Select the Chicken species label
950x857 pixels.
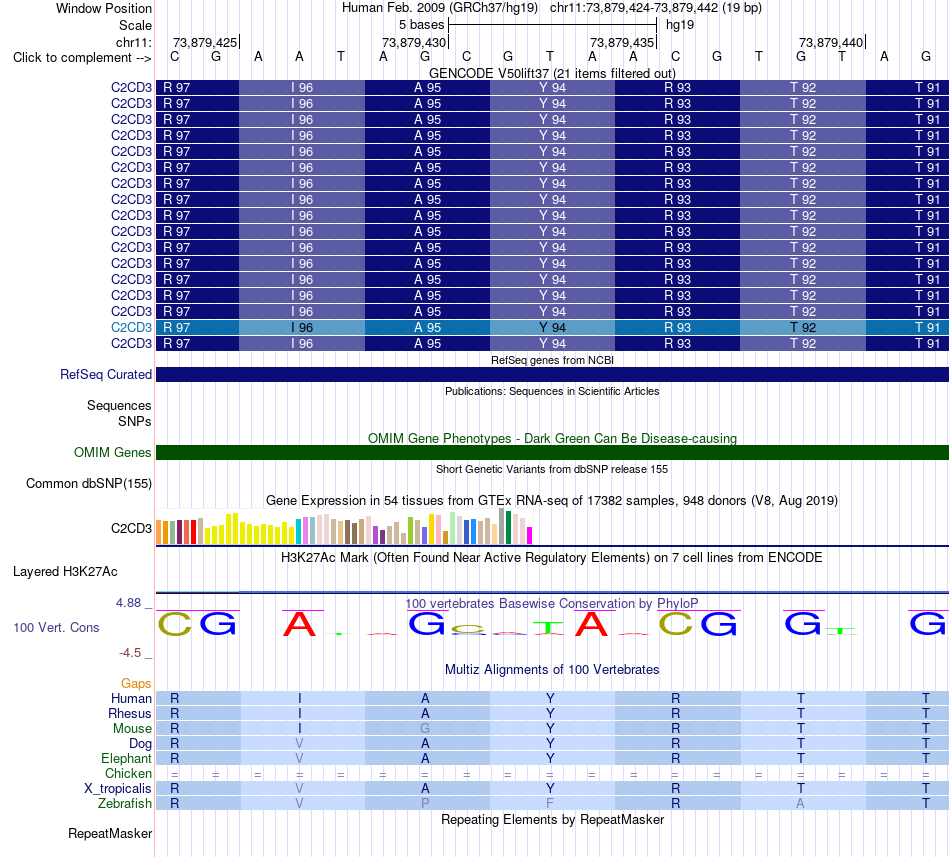[x=128, y=773]
